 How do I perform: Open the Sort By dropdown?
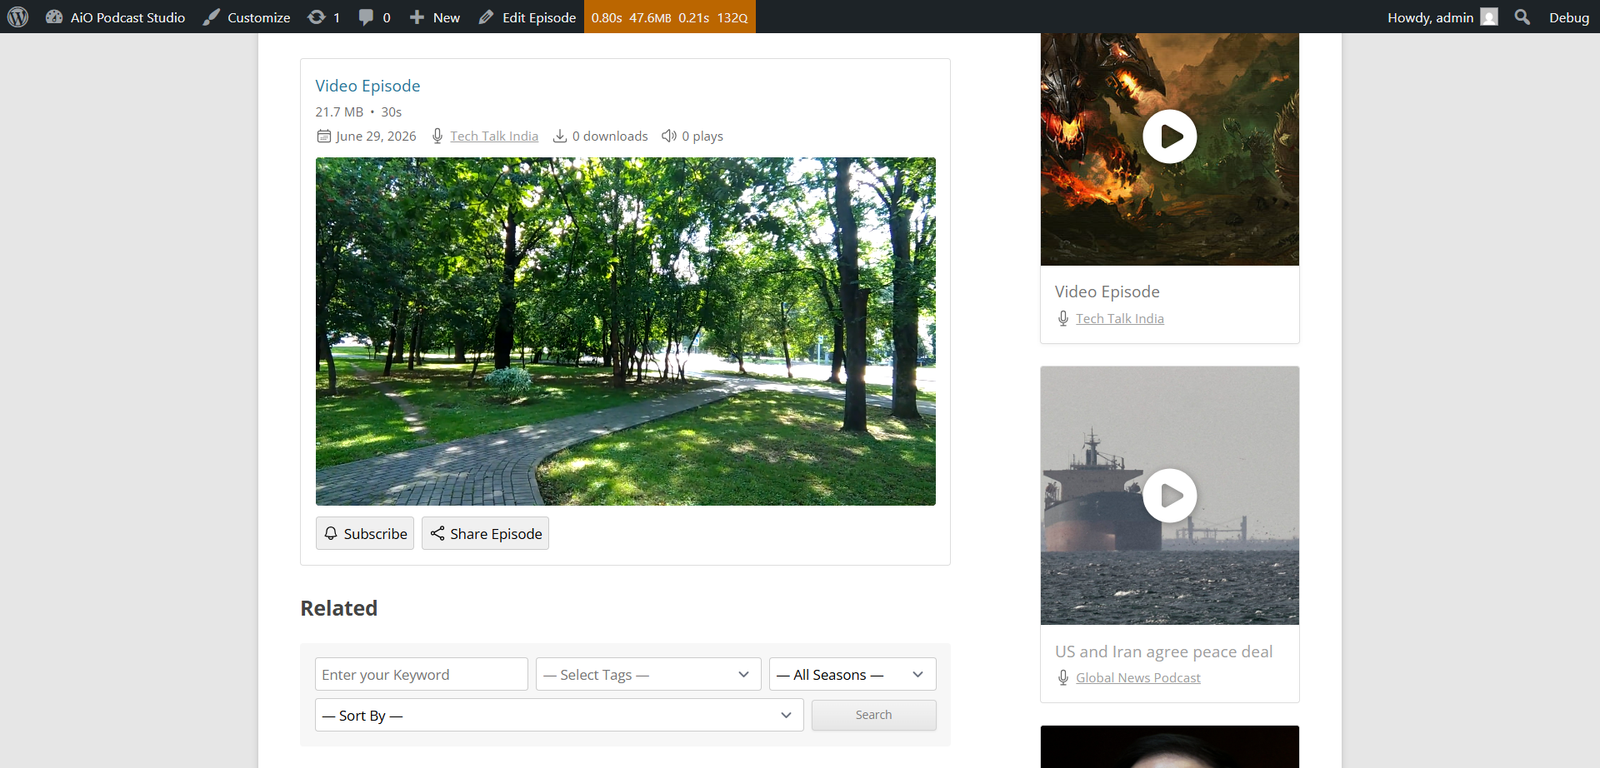[559, 715]
